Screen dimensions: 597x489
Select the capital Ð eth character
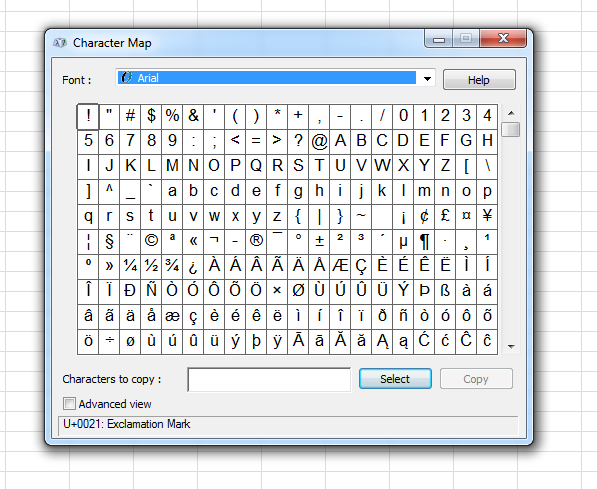point(130,291)
